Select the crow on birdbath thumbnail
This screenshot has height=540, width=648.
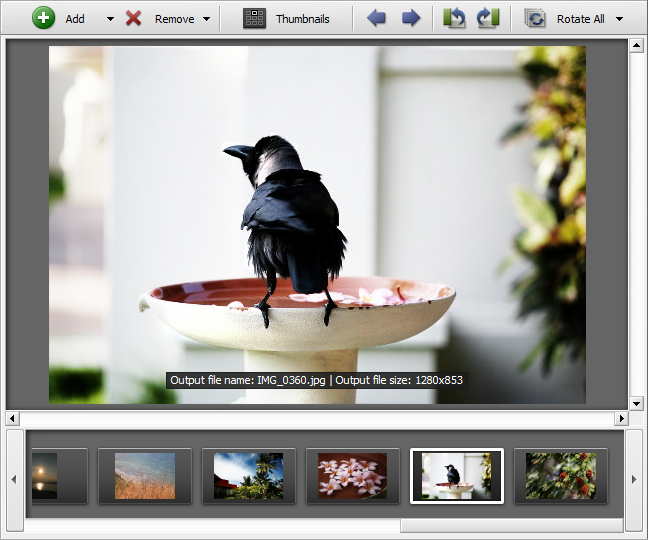pyautogui.click(x=457, y=476)
